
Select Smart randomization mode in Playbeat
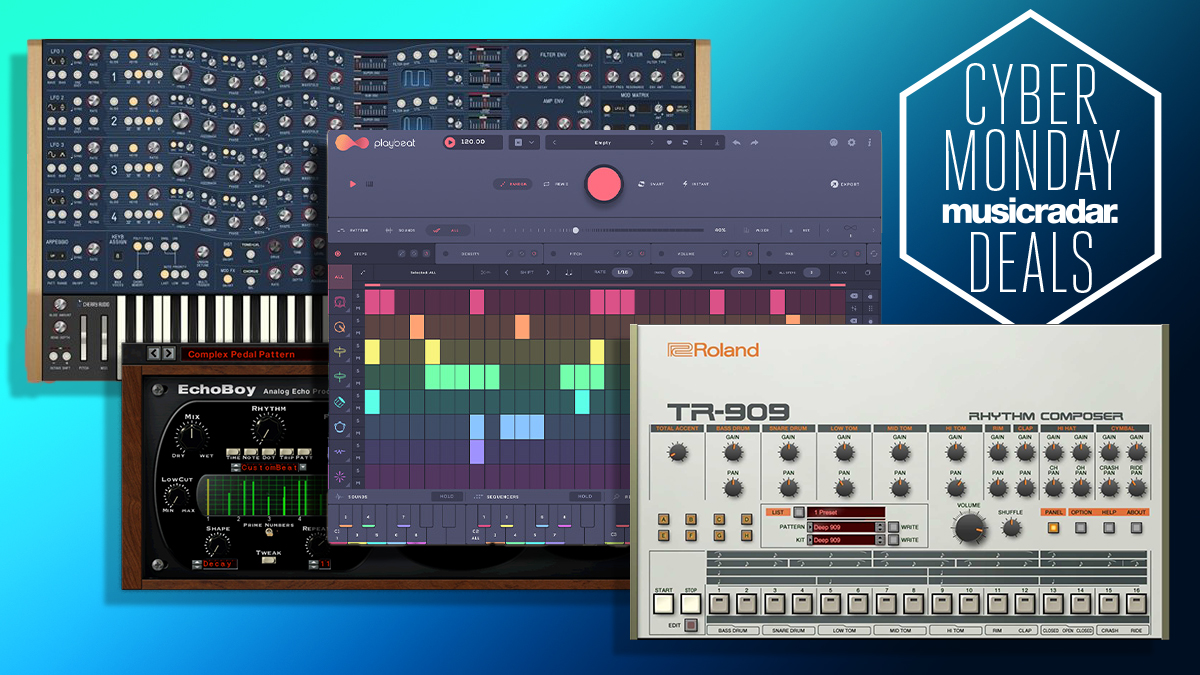[x=652, y=183]
